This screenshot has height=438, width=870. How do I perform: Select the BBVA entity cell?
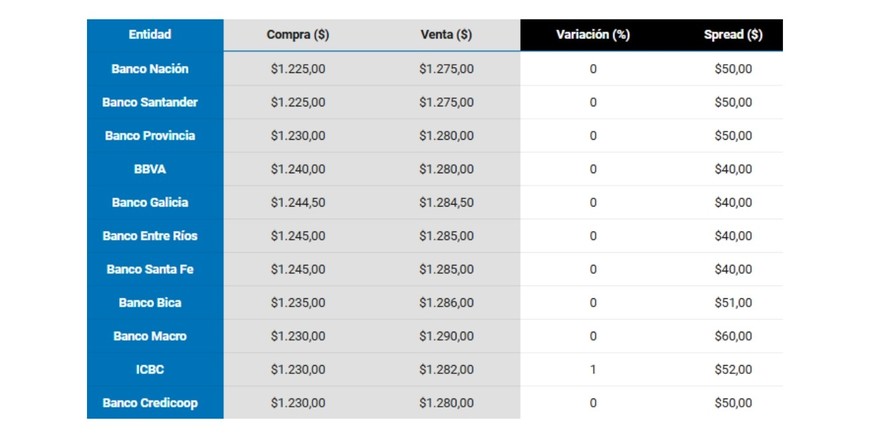coord(150,169)
